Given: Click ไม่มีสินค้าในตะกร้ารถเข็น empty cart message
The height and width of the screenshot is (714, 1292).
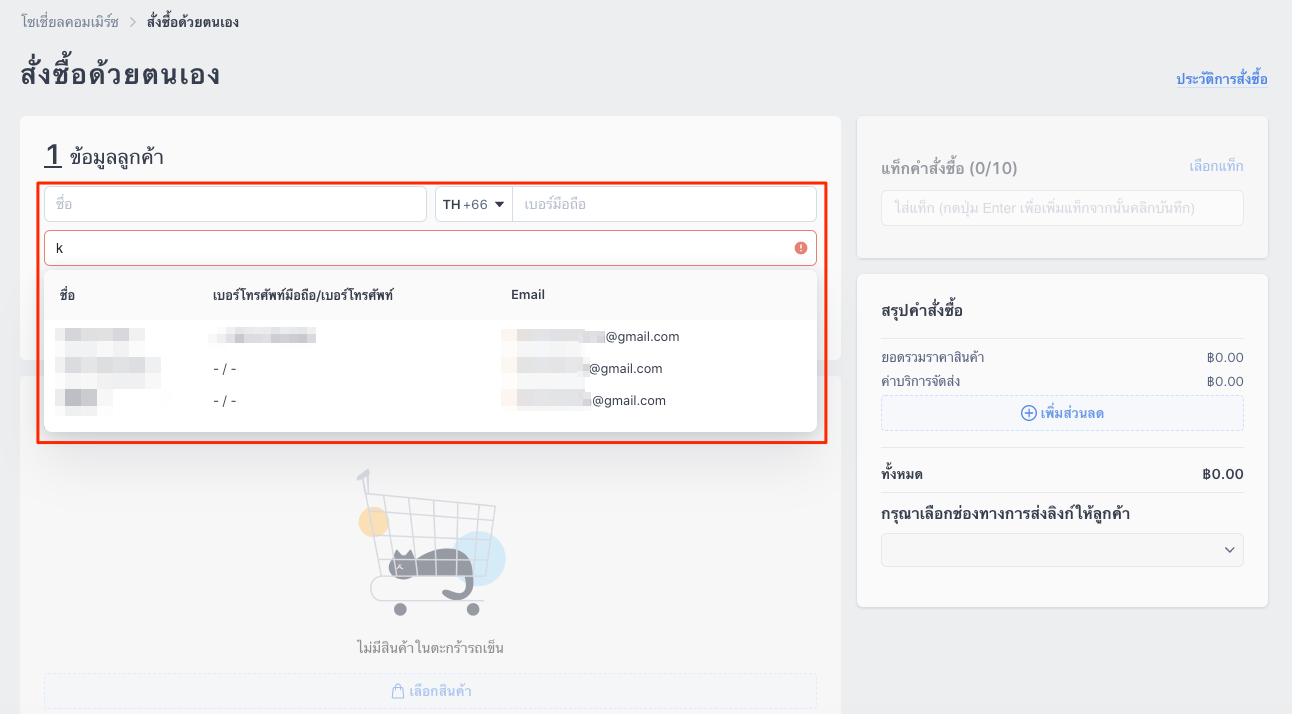Looking at the screenshot, I should 430,648.
